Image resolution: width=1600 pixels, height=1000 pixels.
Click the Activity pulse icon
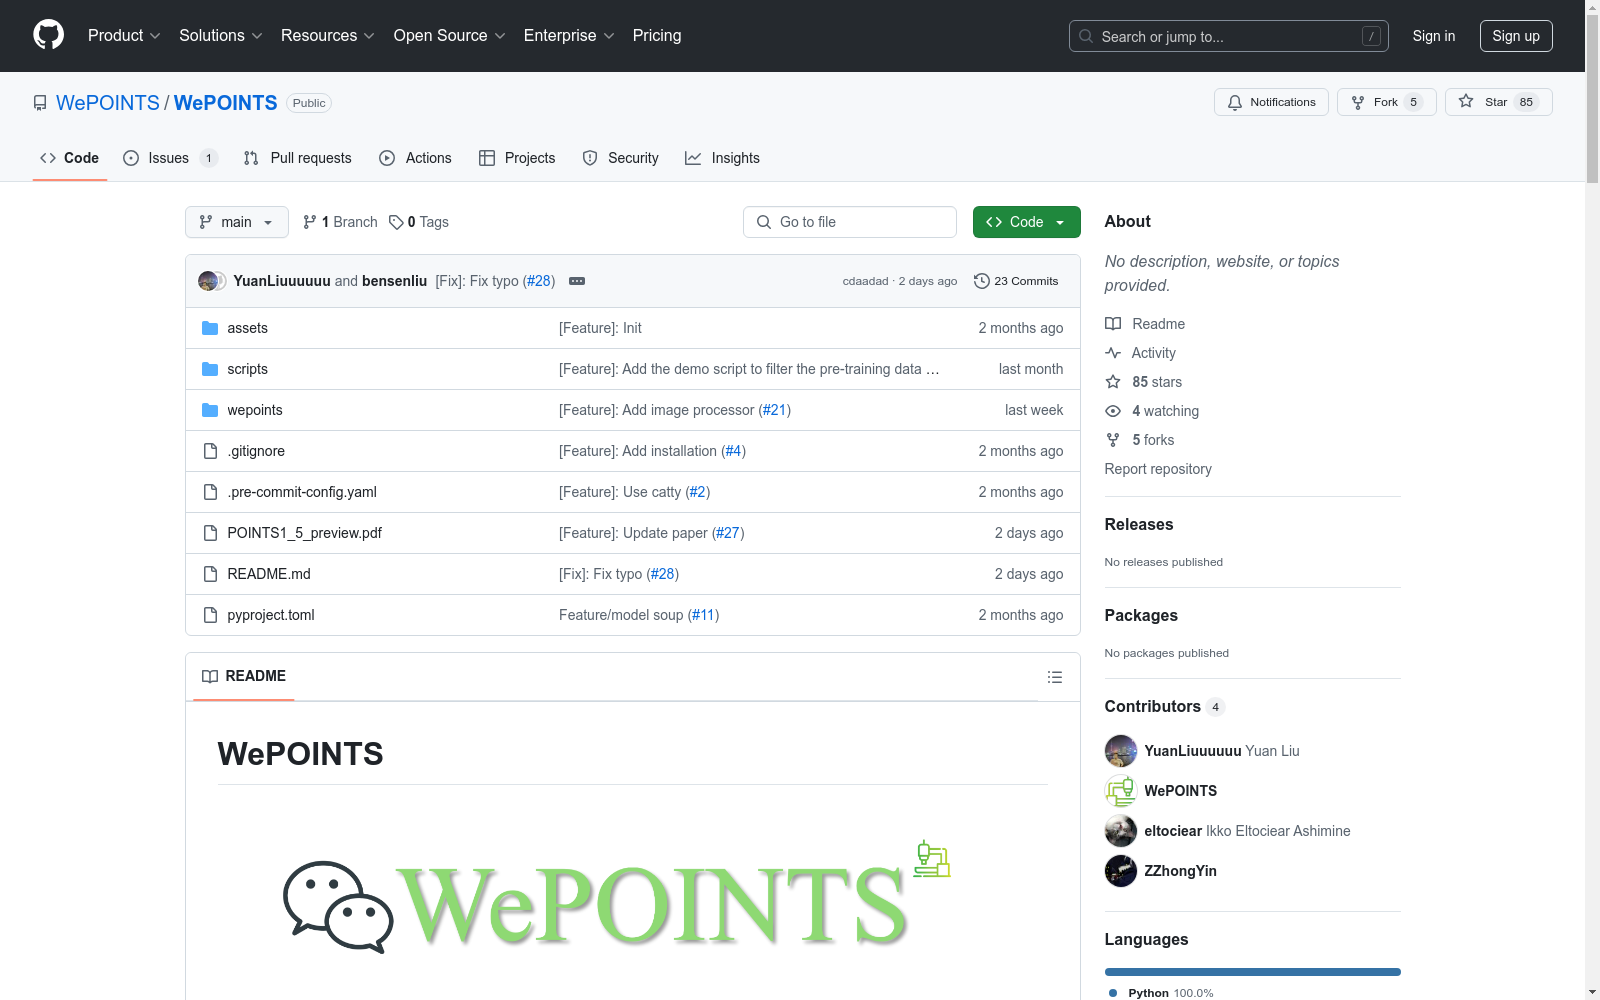[x=1113, y=353]
